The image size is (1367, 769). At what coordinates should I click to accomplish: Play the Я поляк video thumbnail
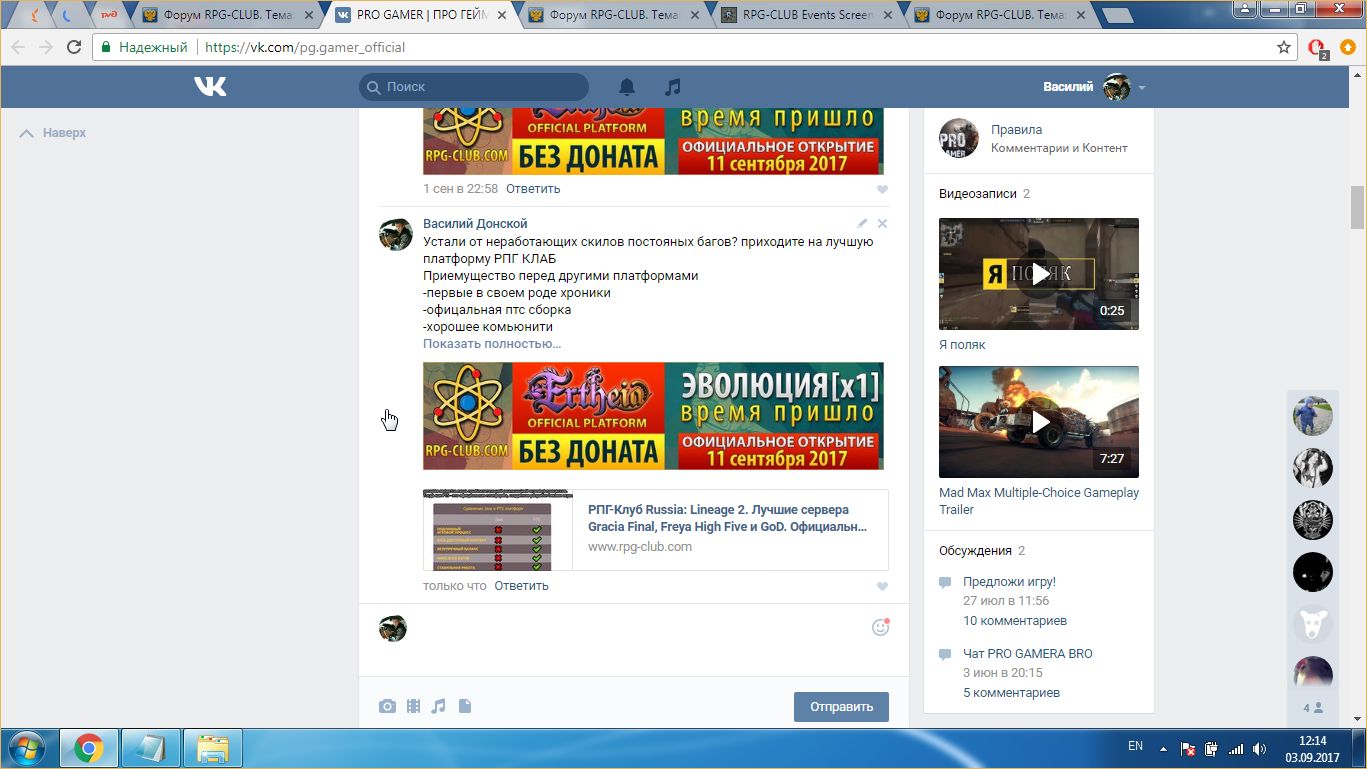[1039, 274]
